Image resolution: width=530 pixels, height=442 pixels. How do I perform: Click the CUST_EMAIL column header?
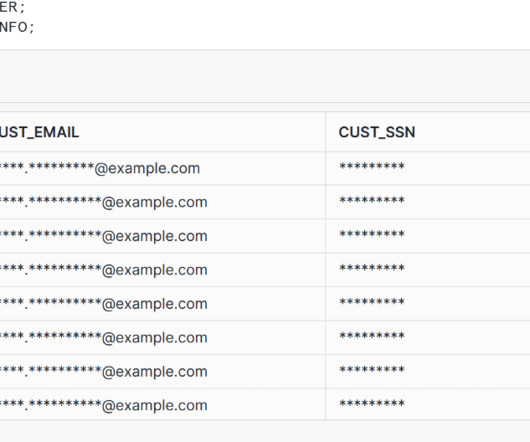click(40, 132)
